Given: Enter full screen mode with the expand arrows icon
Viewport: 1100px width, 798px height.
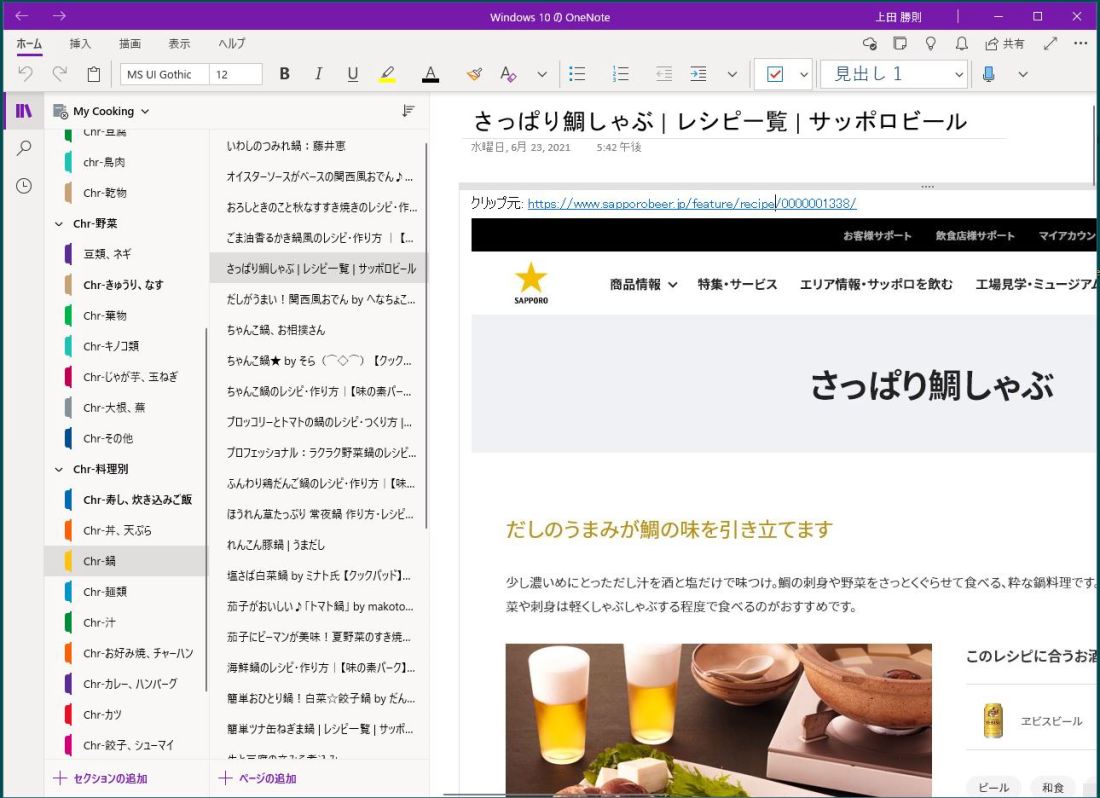Looking at the screenshot, I should [x=1050, y=43].
